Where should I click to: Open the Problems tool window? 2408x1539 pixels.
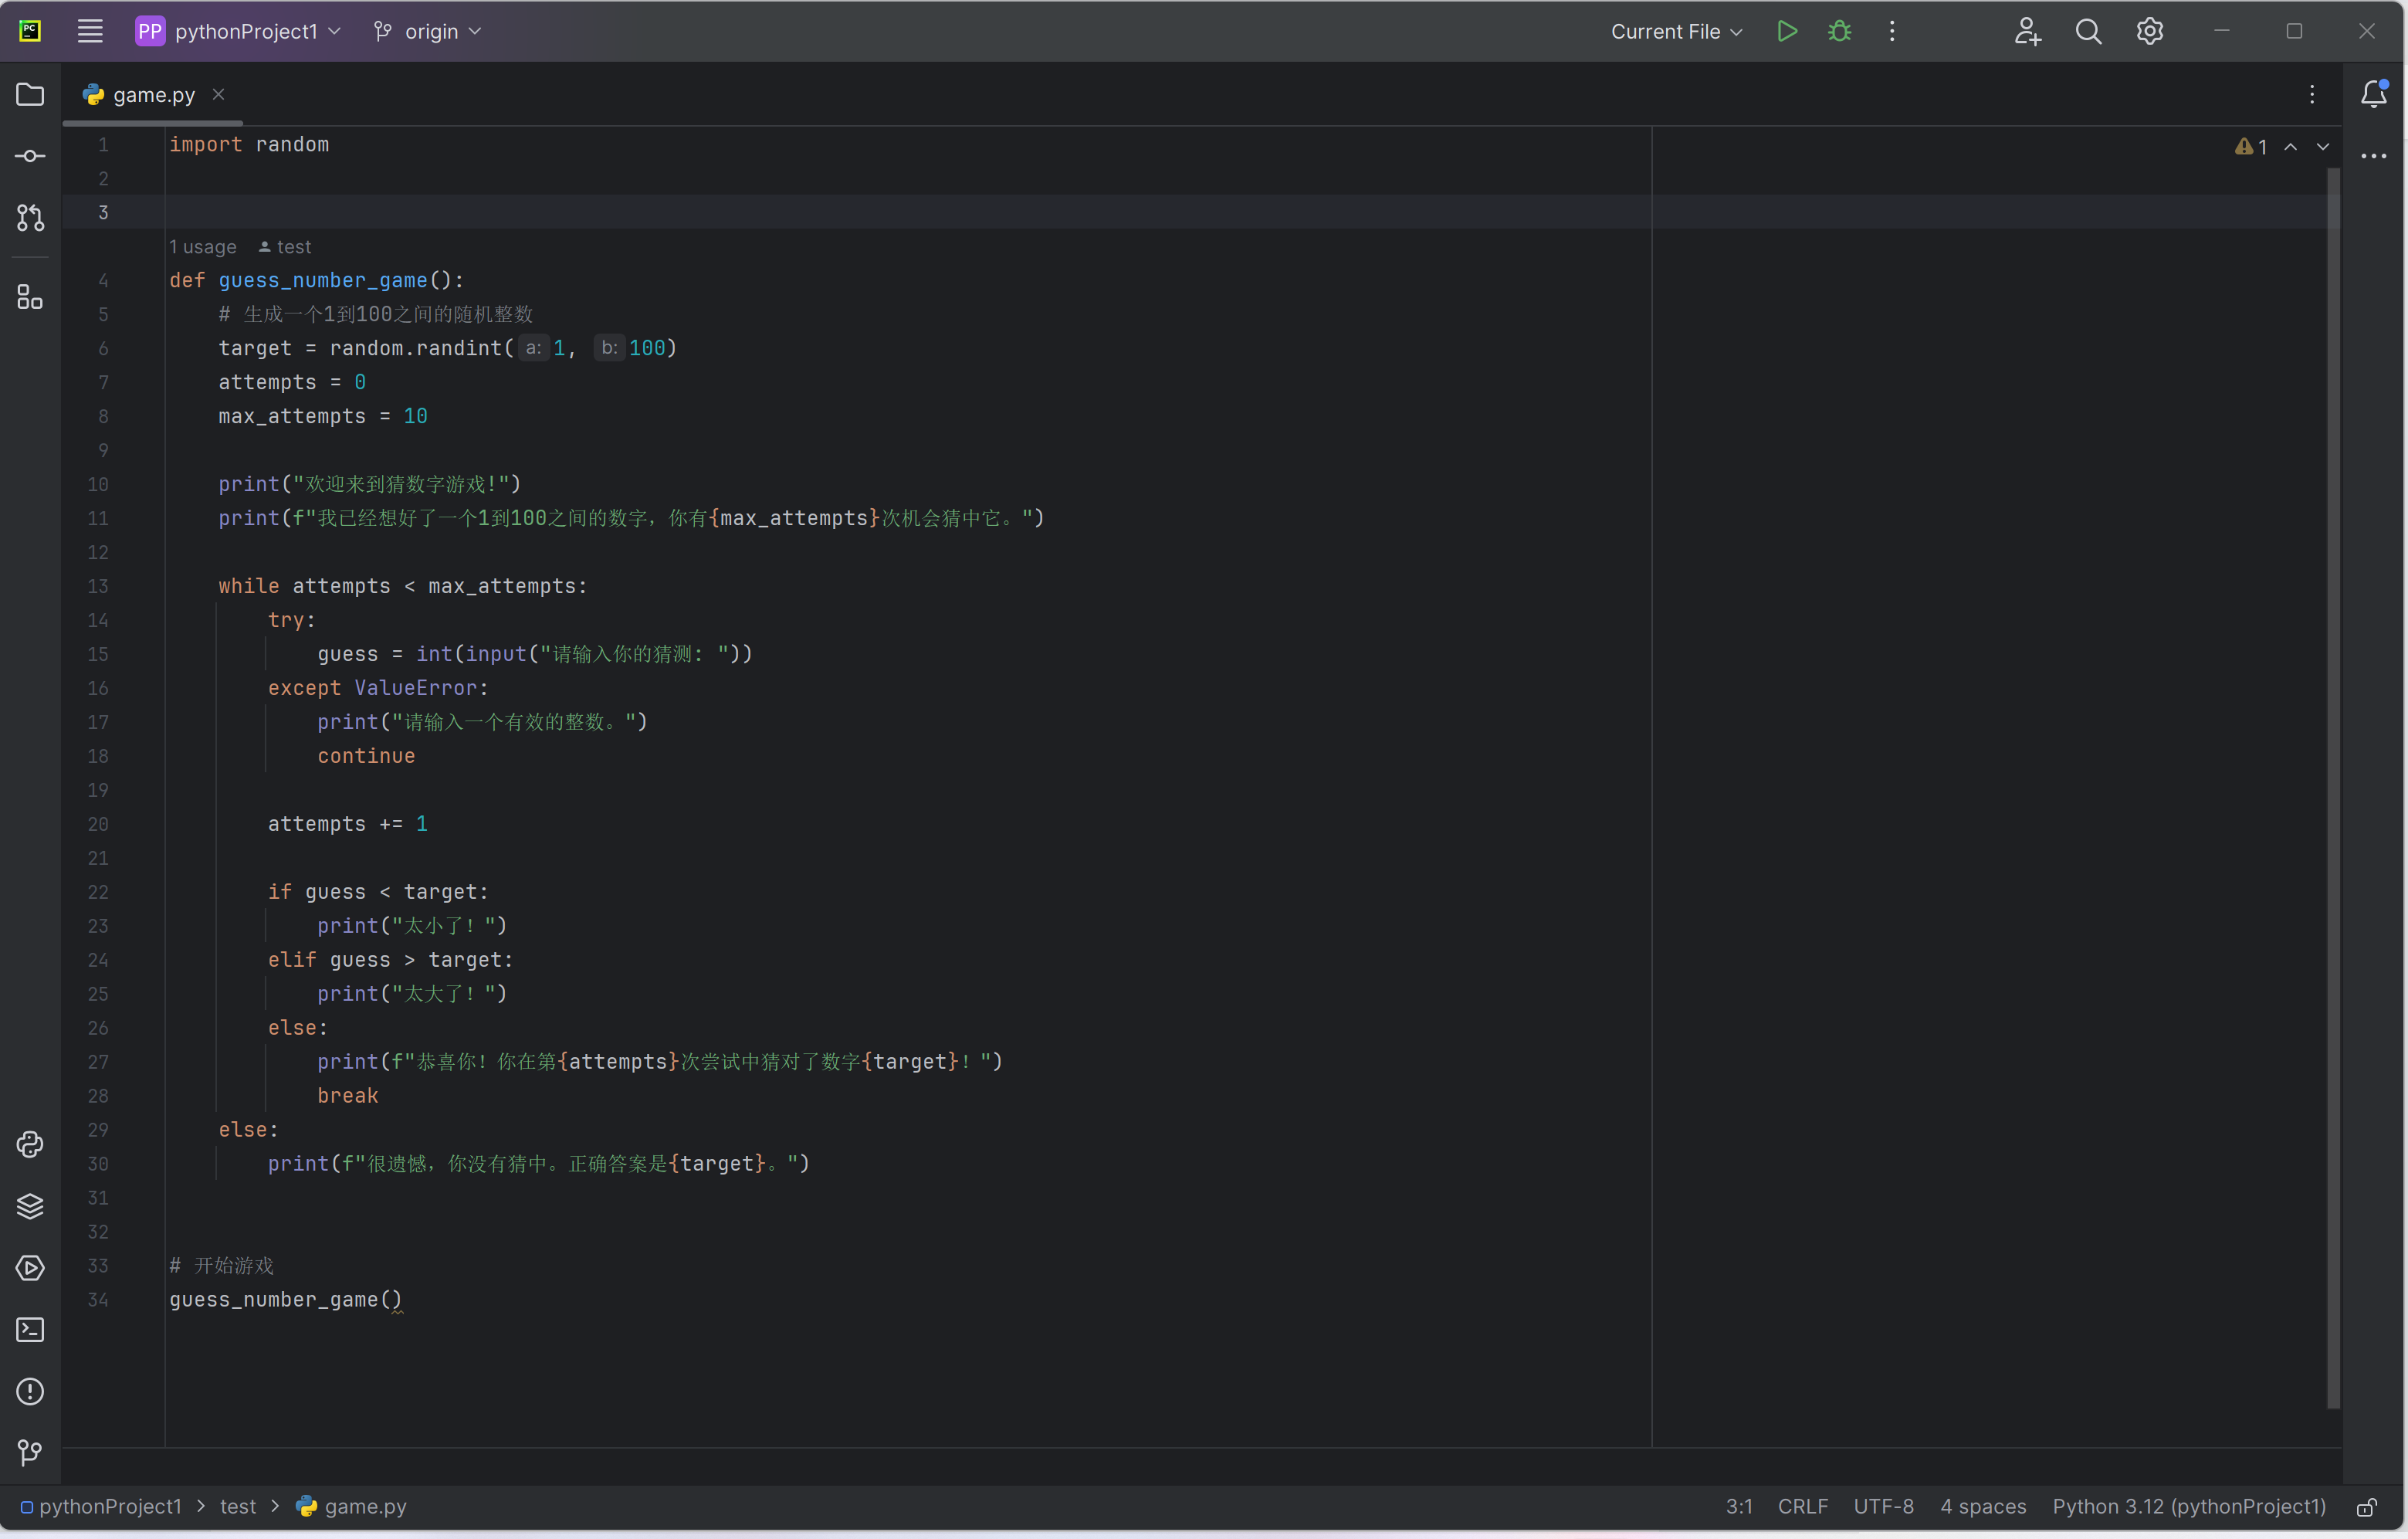pos(30,1391)
